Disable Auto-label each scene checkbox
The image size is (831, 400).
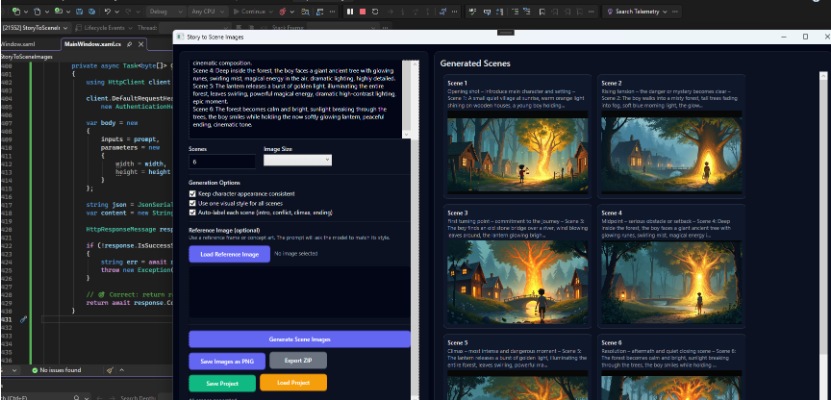point(193,213)
